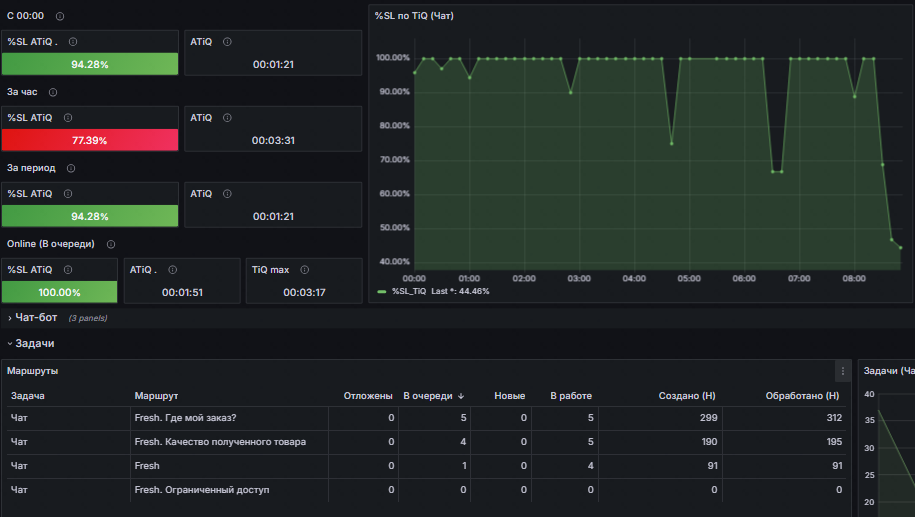915x517 pixels.
Task: Click info icon next to 'За период'
Action: (x=71, y=168)
